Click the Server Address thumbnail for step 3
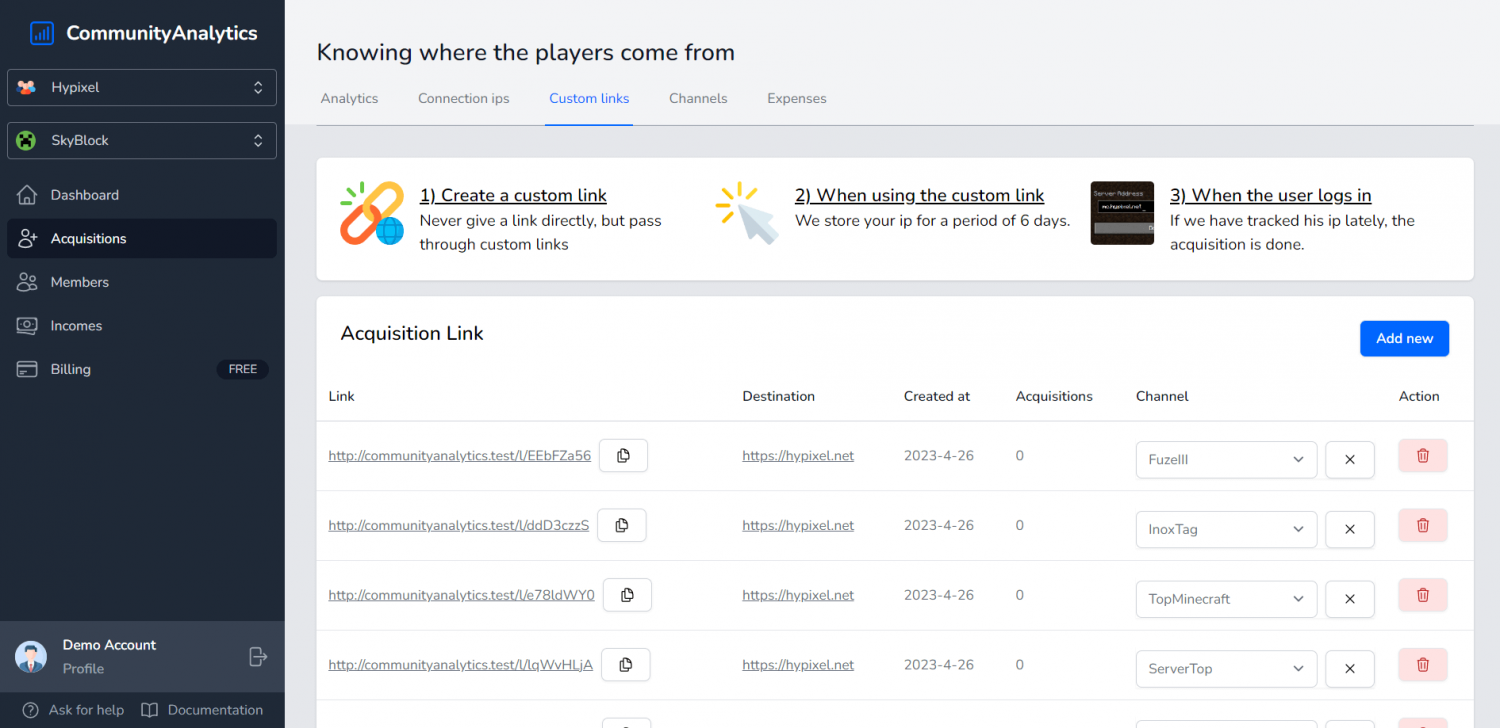The image size is (1500, 728). (x=1122, y=213)
